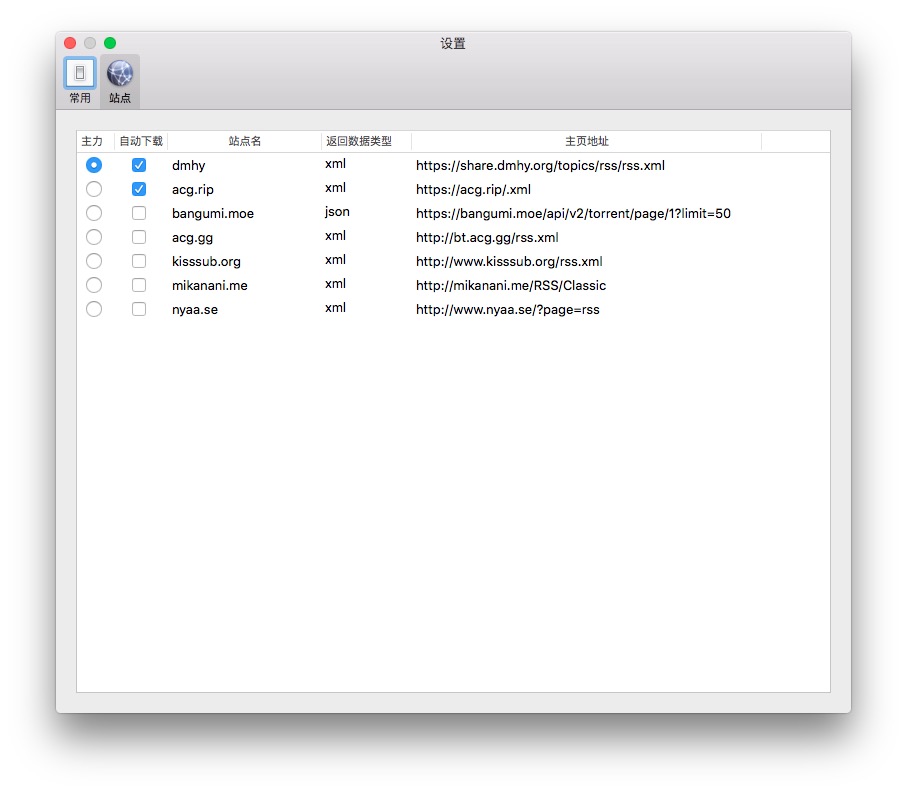Enable auto-download for bangumi.moe

tap(139, 213)
